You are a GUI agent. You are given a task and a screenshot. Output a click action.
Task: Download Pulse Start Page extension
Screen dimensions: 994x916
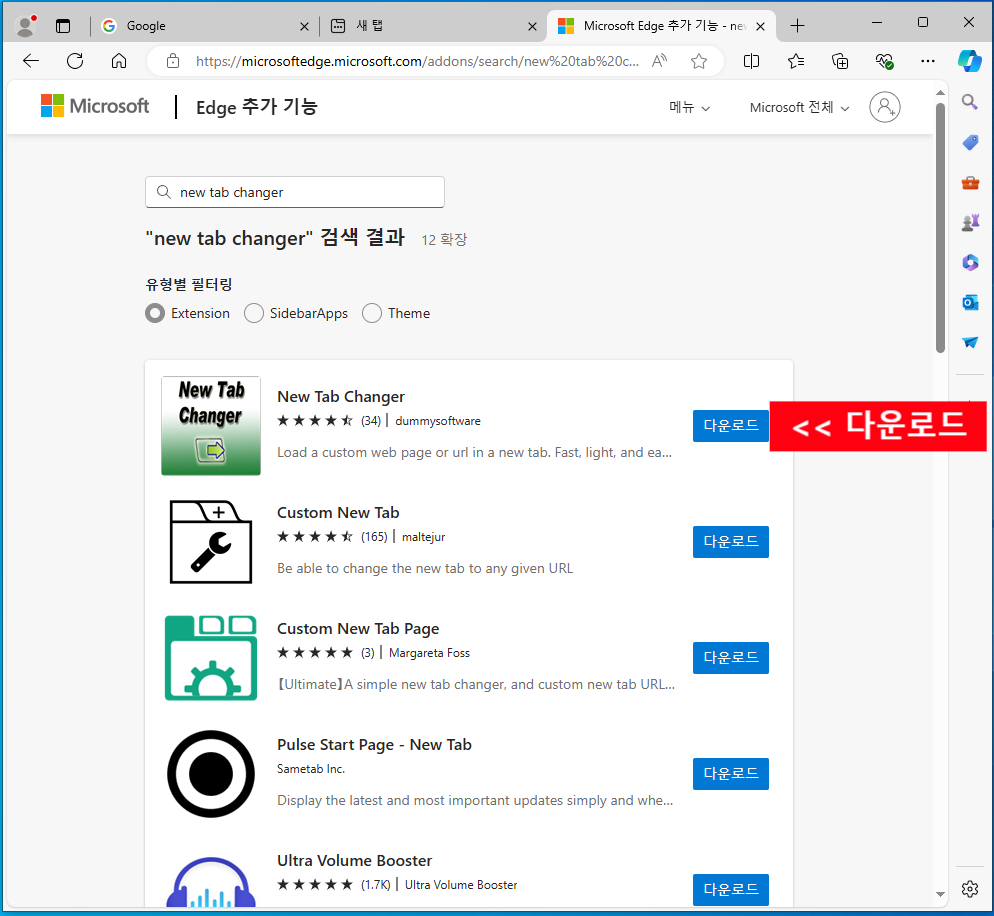coord(731,774)
